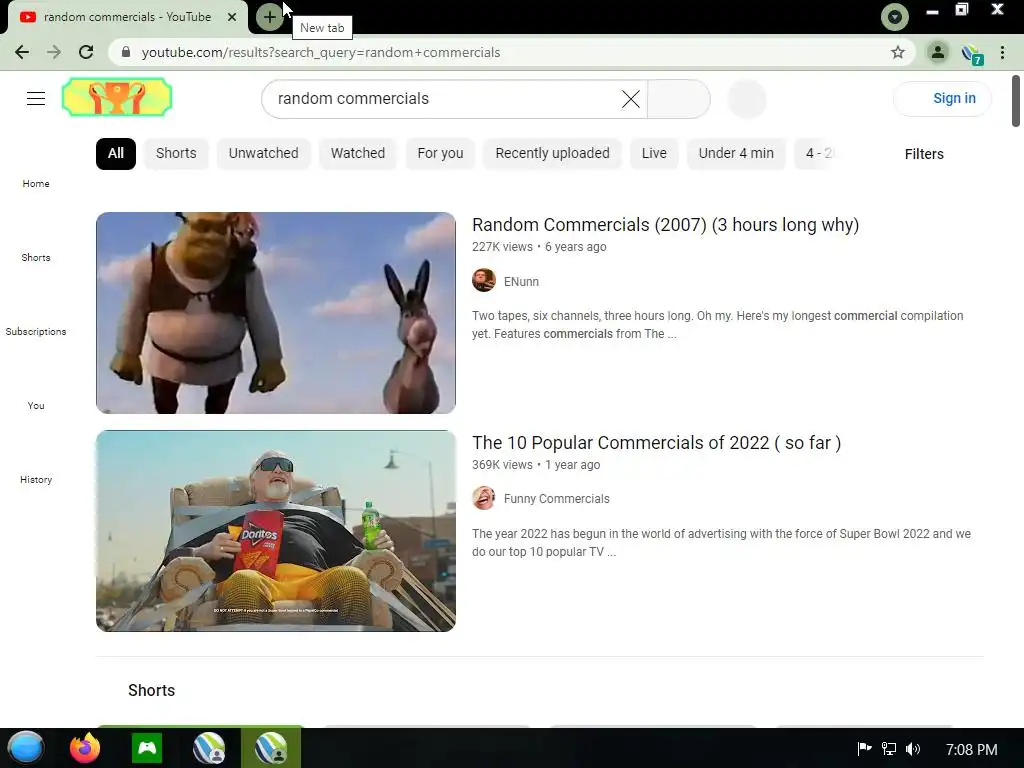Open The 10 Popular Commercials of 2022 title

pyautogui.click(x=656, y=443)
